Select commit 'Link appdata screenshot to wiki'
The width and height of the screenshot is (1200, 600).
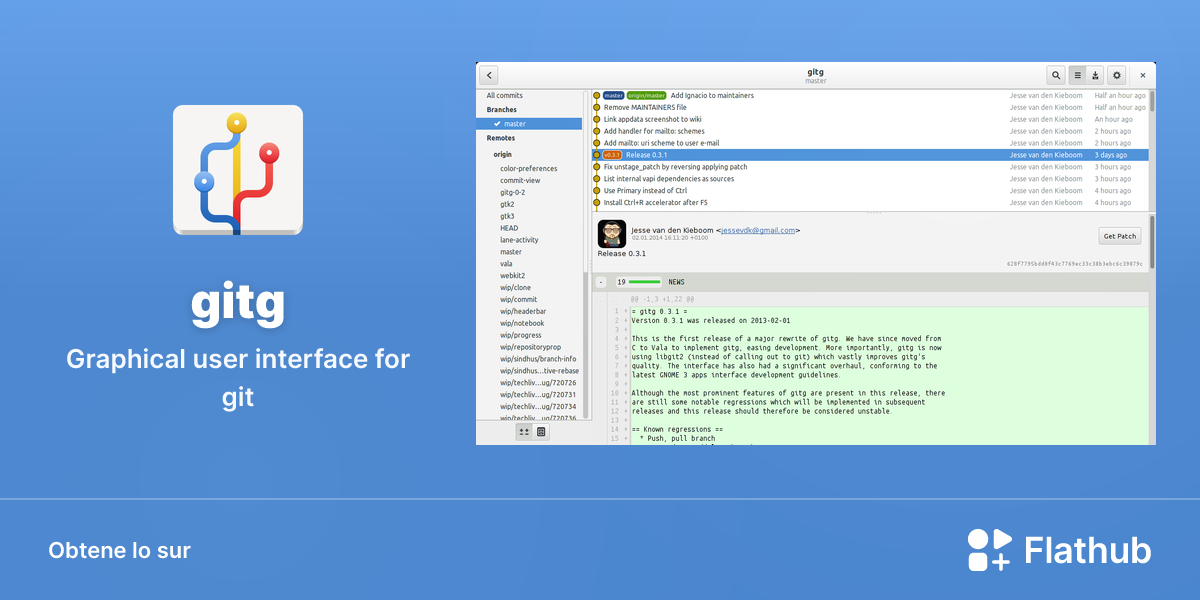[x=869, y=119]
